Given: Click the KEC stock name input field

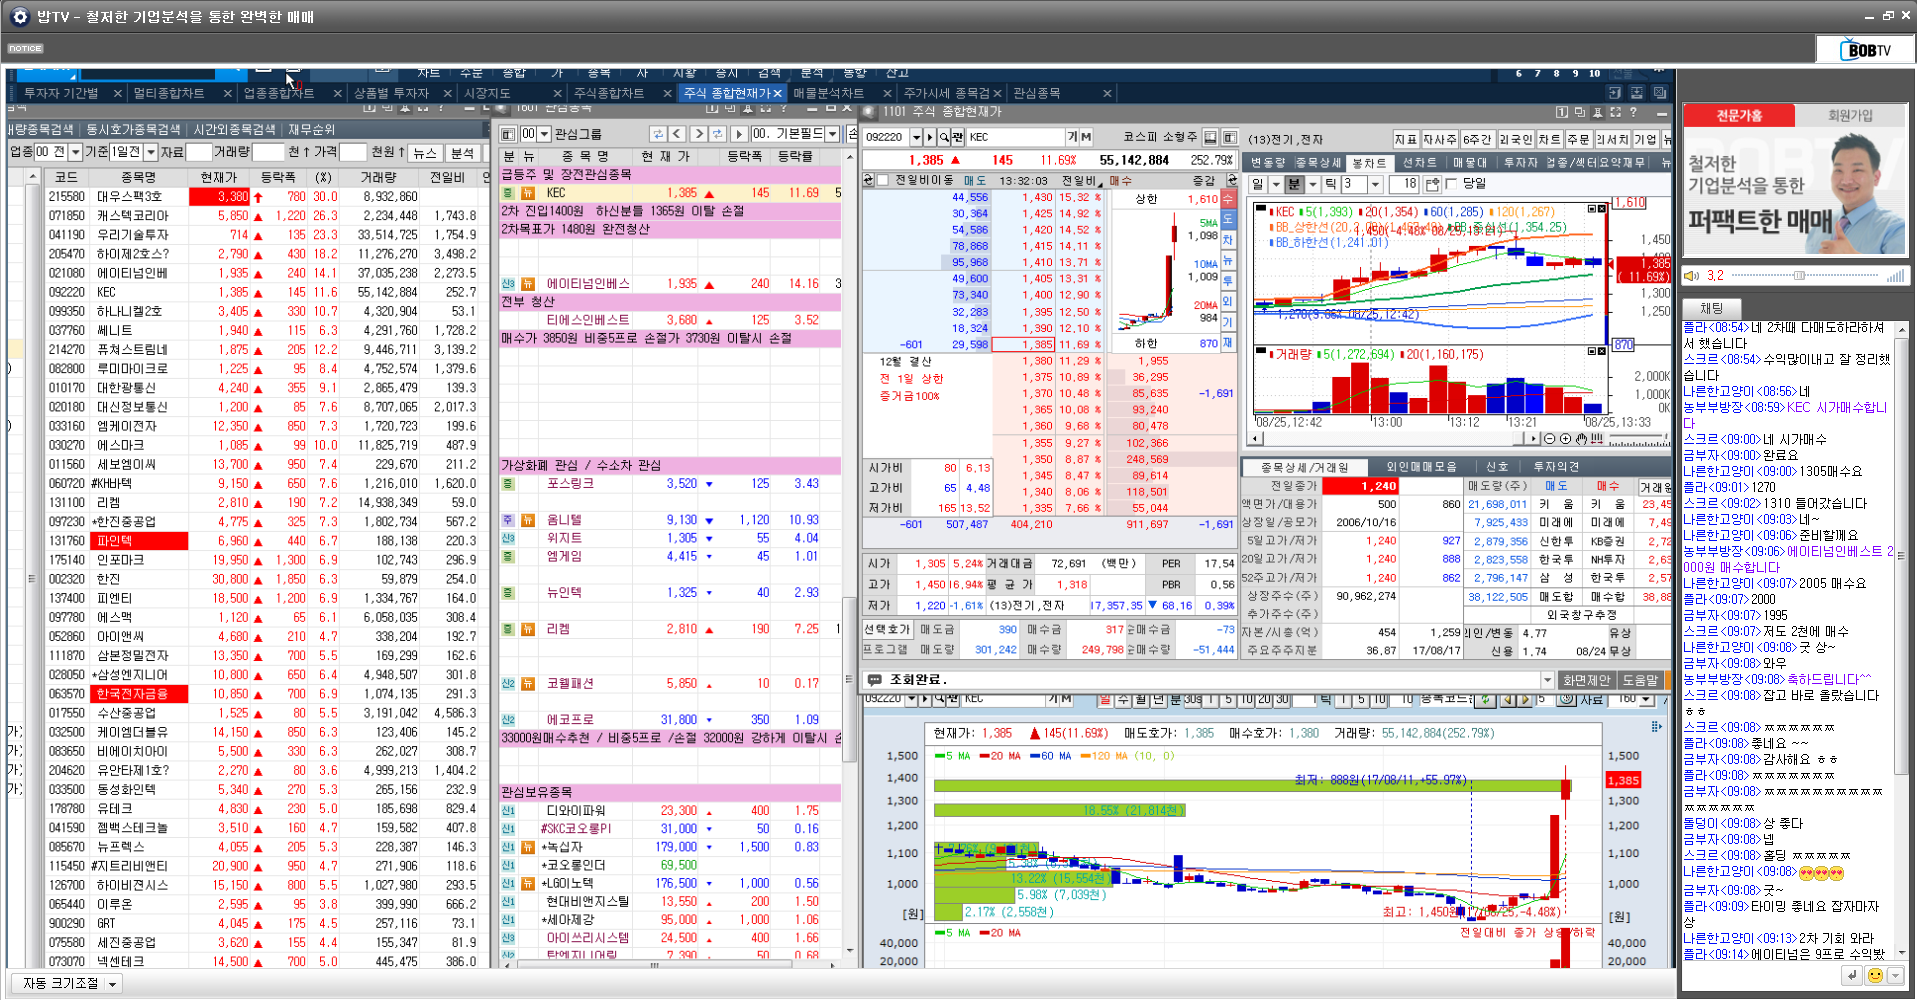Looking at the screenshot, I should click(x=1014, y=137).
